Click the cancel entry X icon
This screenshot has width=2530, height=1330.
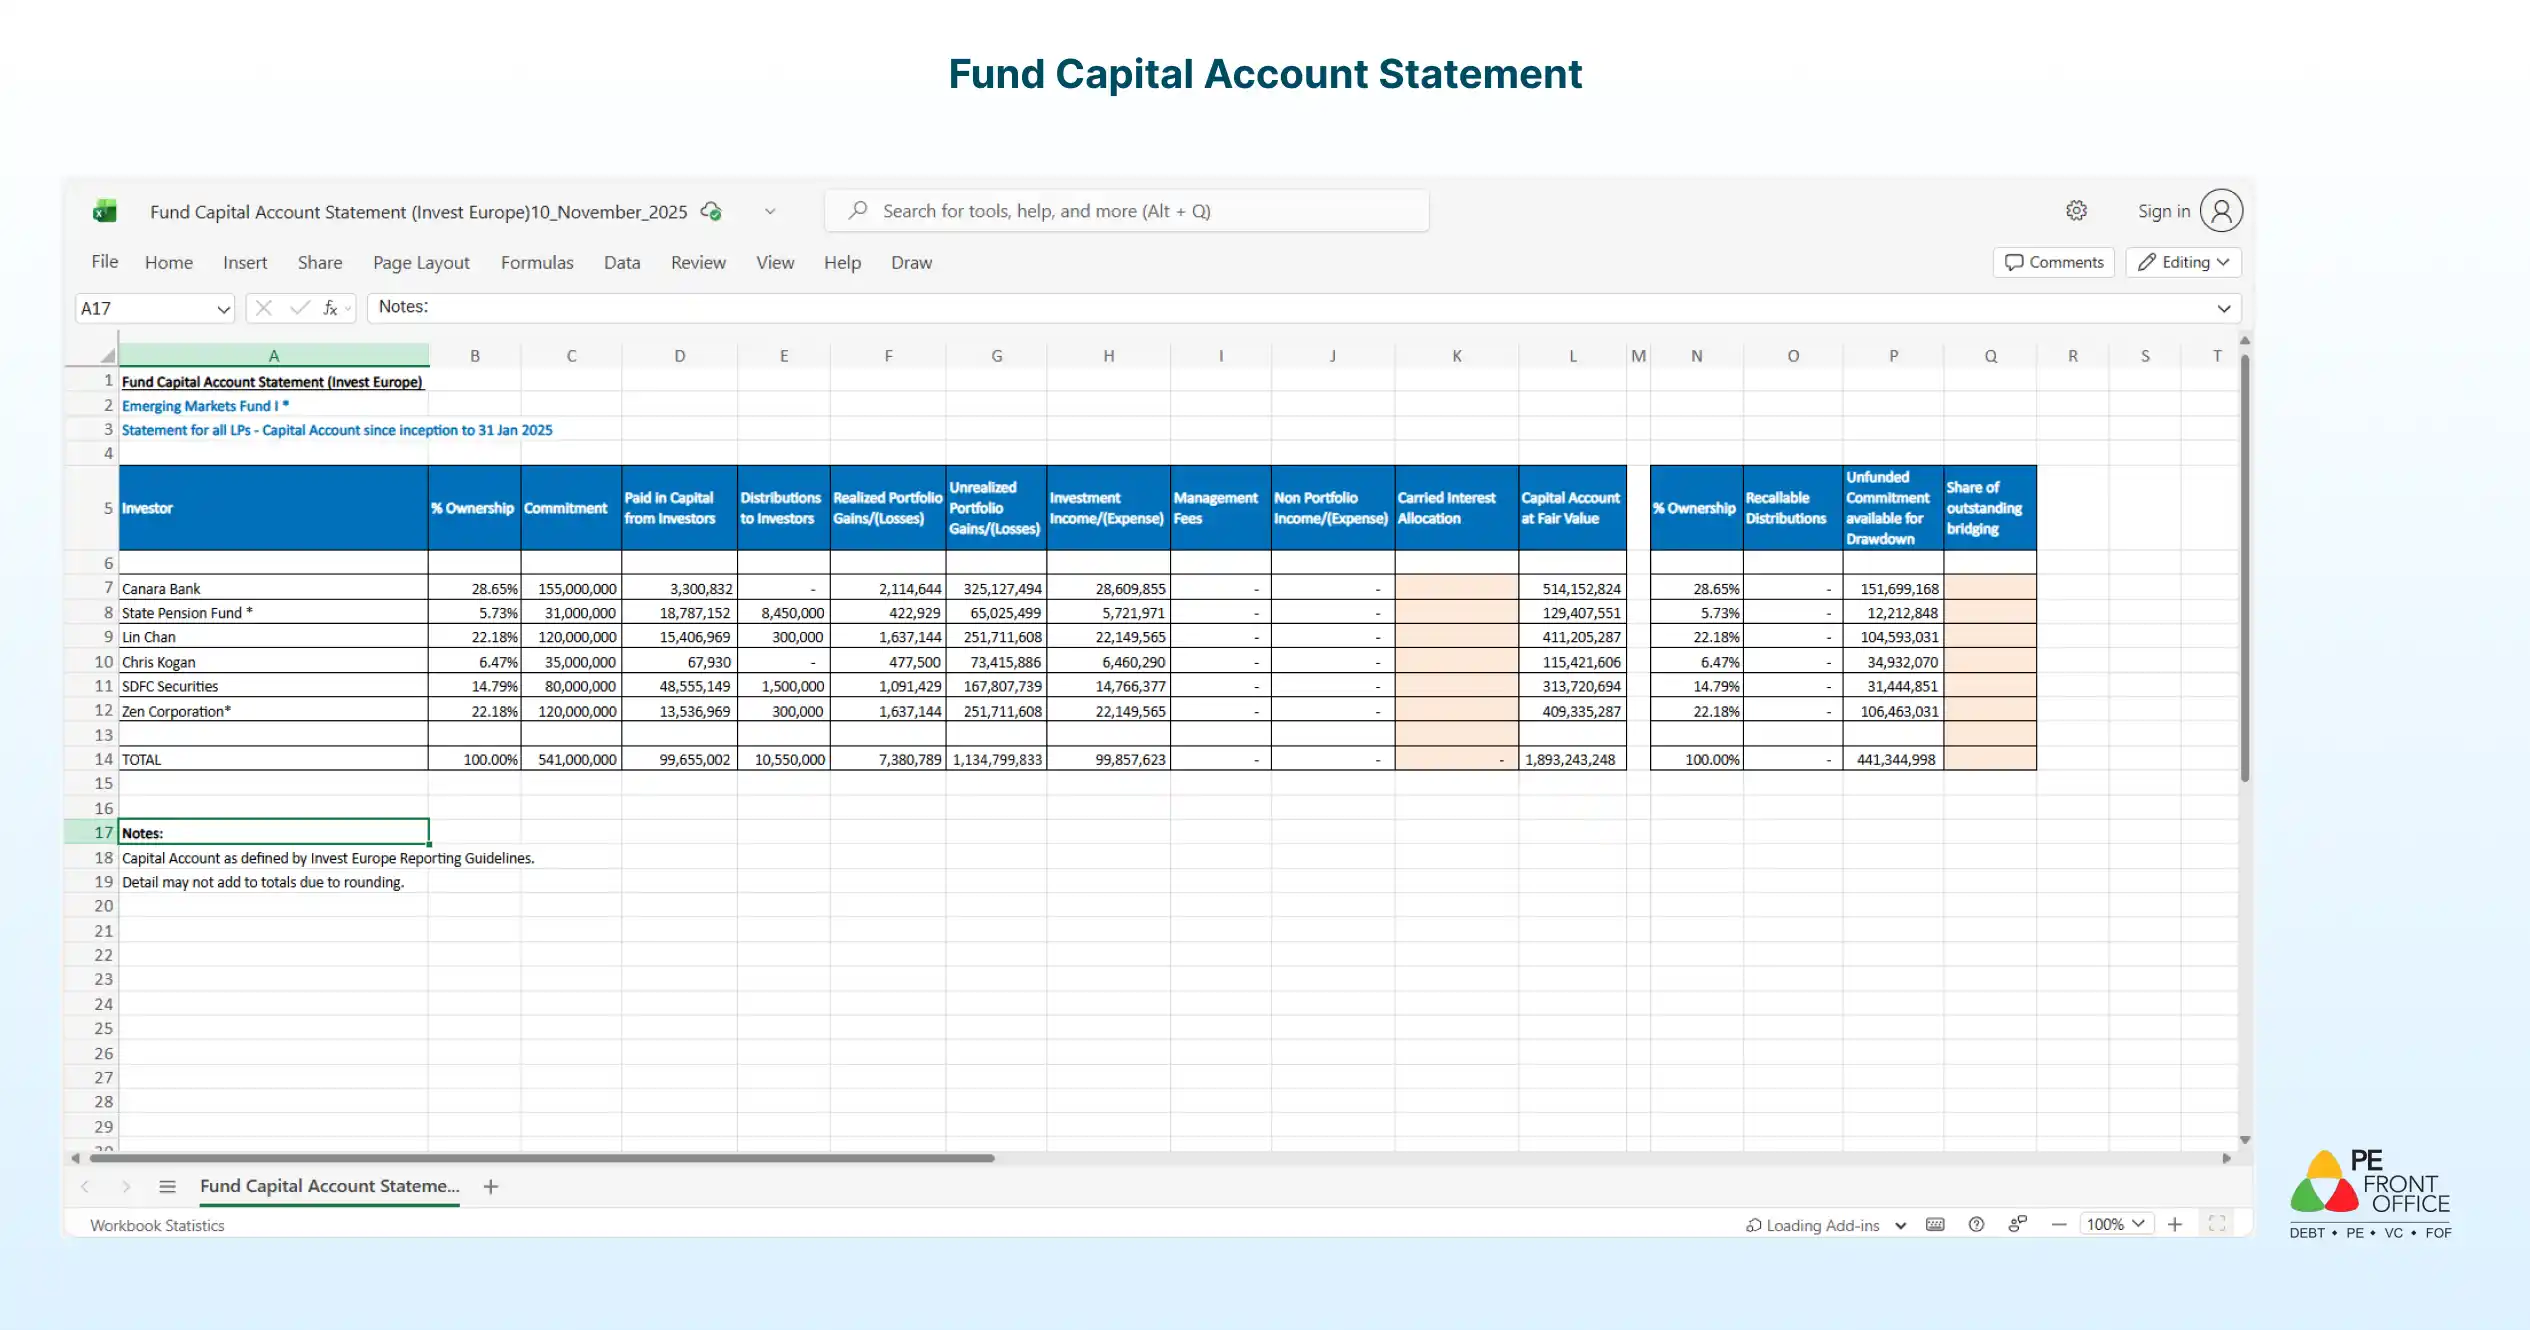(264, 308)
